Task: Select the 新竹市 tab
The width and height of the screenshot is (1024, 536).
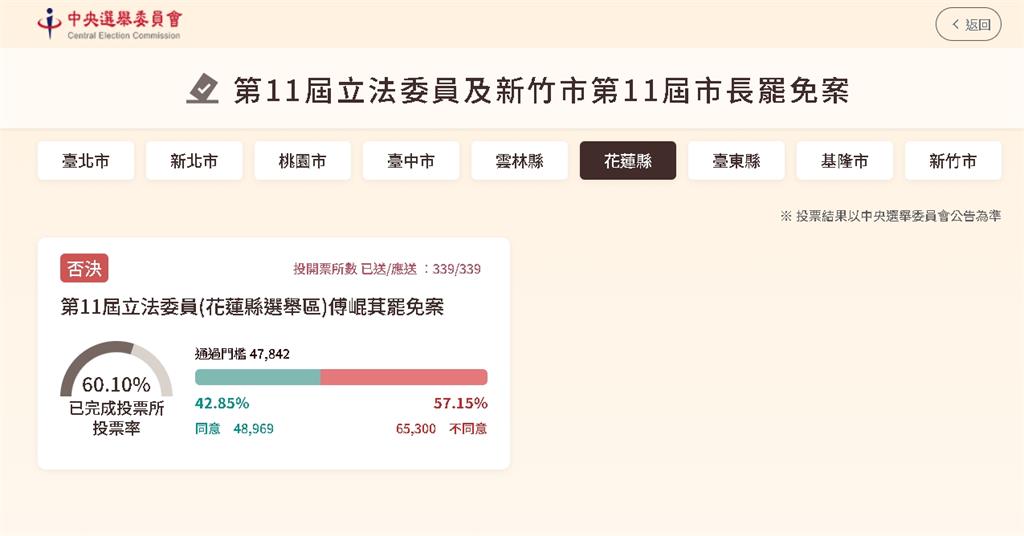Action: [953, 161]
